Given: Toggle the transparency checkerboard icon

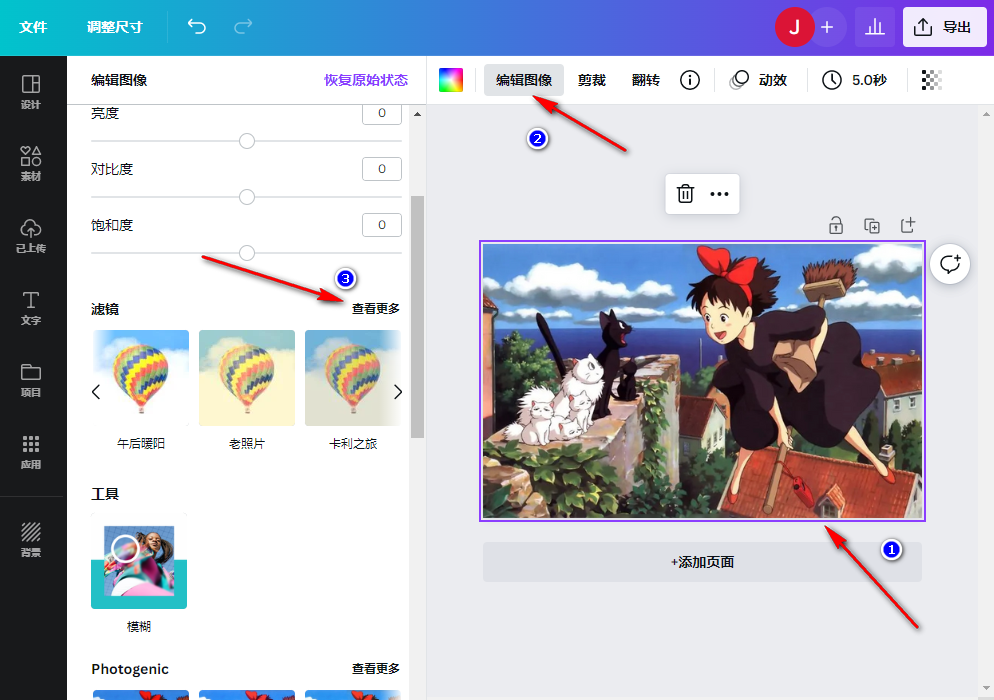Looking at the screenshot, I should click(x=930, y=80).
